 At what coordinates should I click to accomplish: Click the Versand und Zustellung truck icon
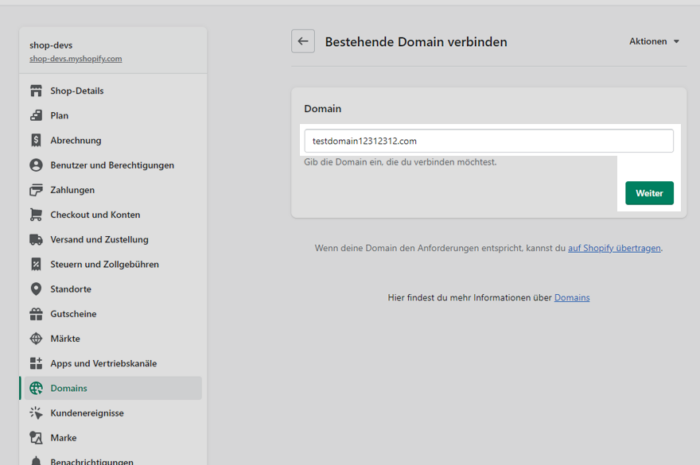tap(36, 240)
